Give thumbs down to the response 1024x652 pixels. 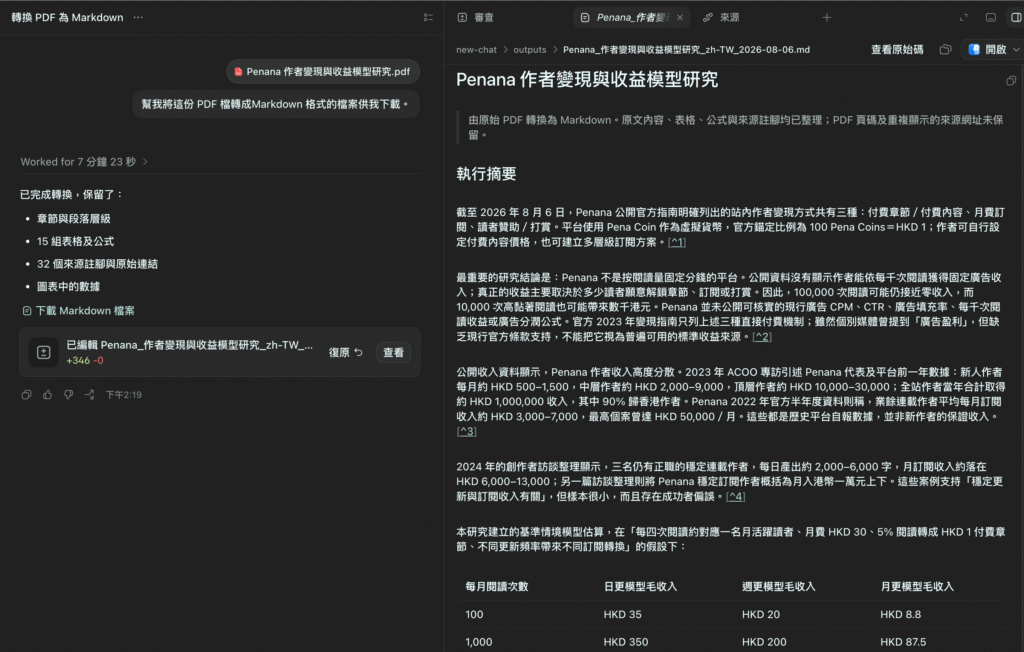pos(68,395)
